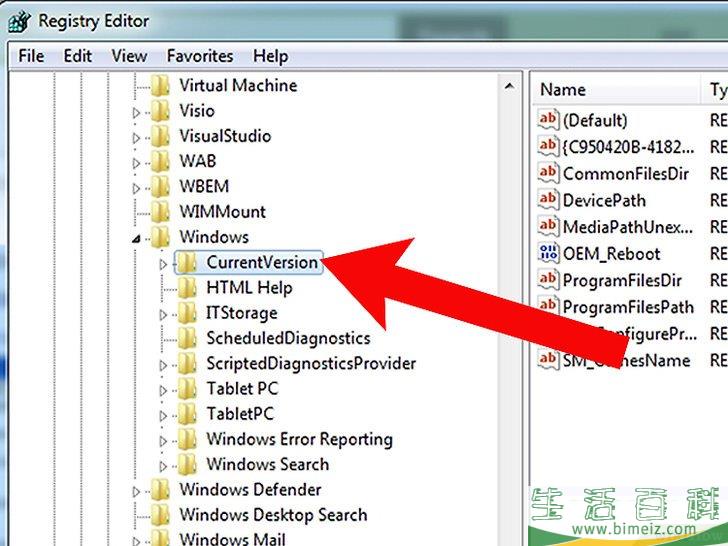
Task: Click the folder icon beside VisualStudio
Action: pos(160,136)
